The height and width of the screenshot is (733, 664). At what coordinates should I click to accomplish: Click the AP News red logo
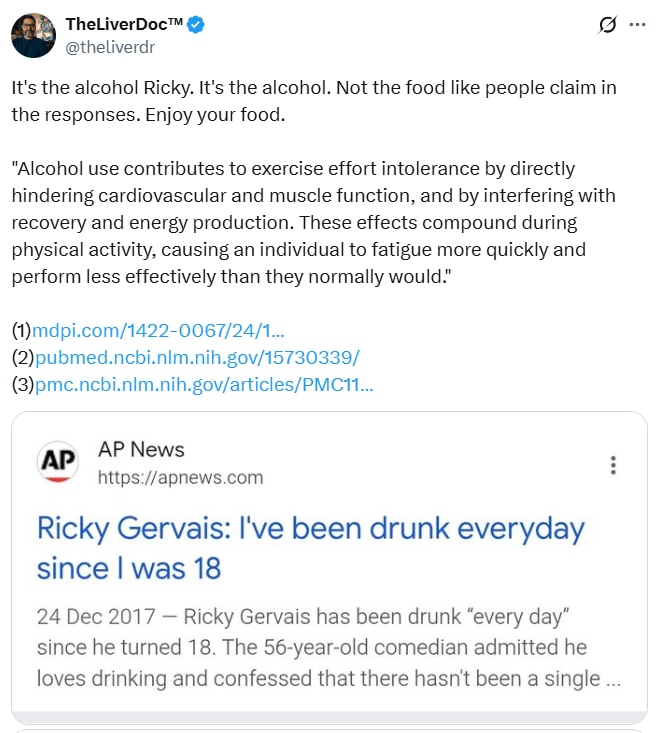coord(58,462)
